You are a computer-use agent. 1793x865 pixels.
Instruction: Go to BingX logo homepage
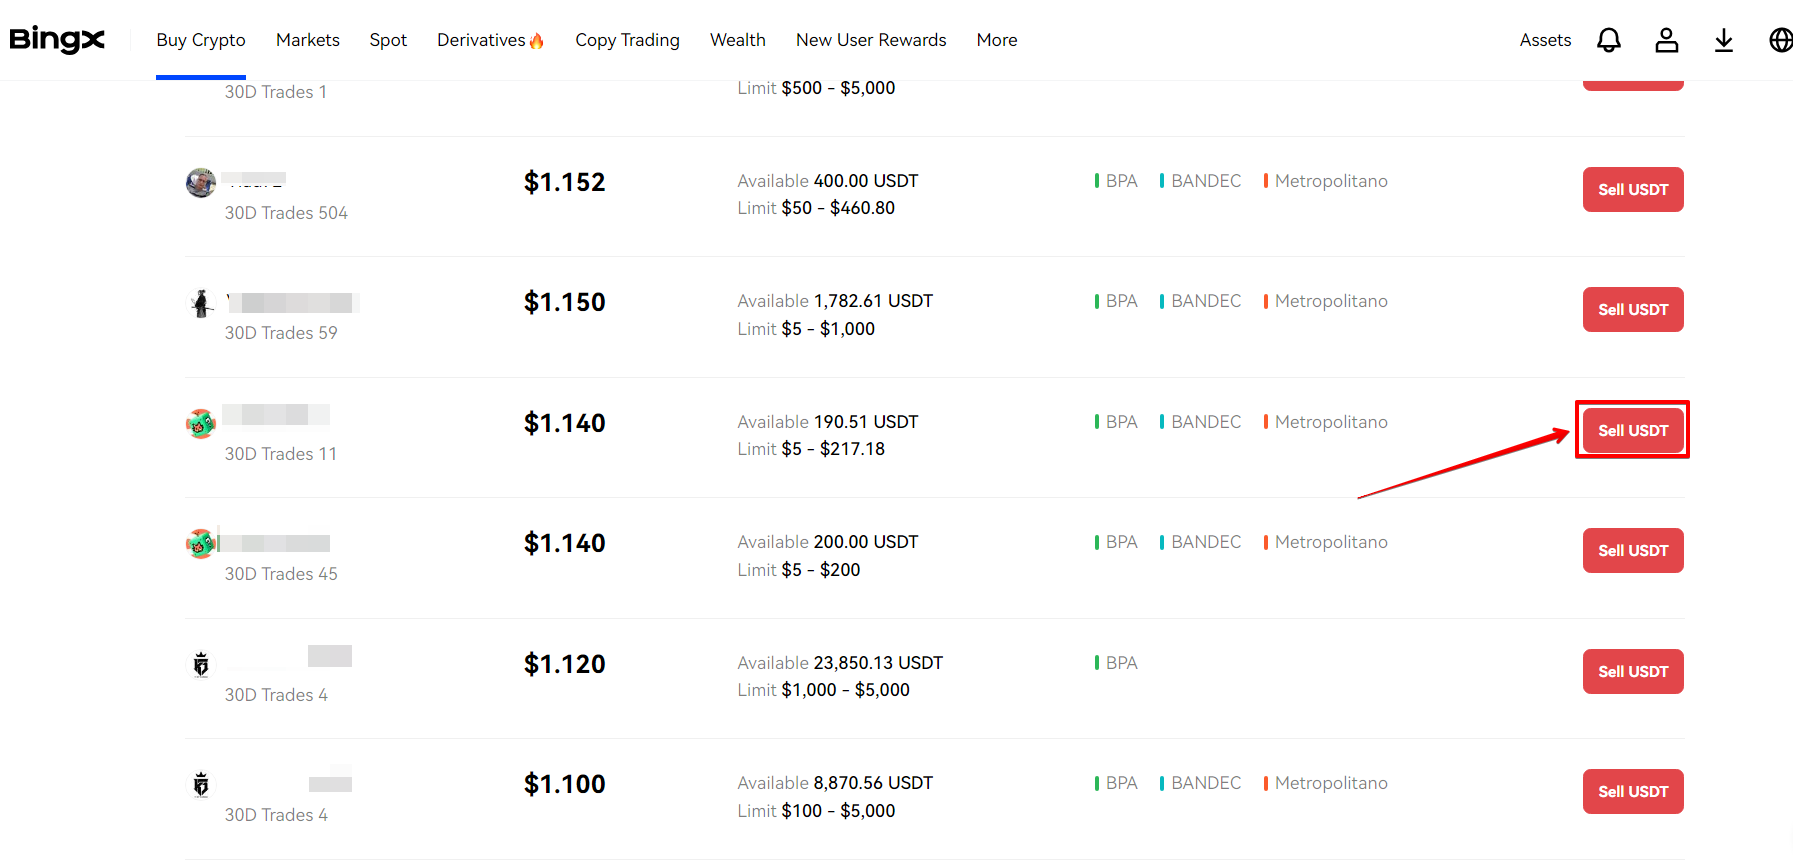point(57,40)
